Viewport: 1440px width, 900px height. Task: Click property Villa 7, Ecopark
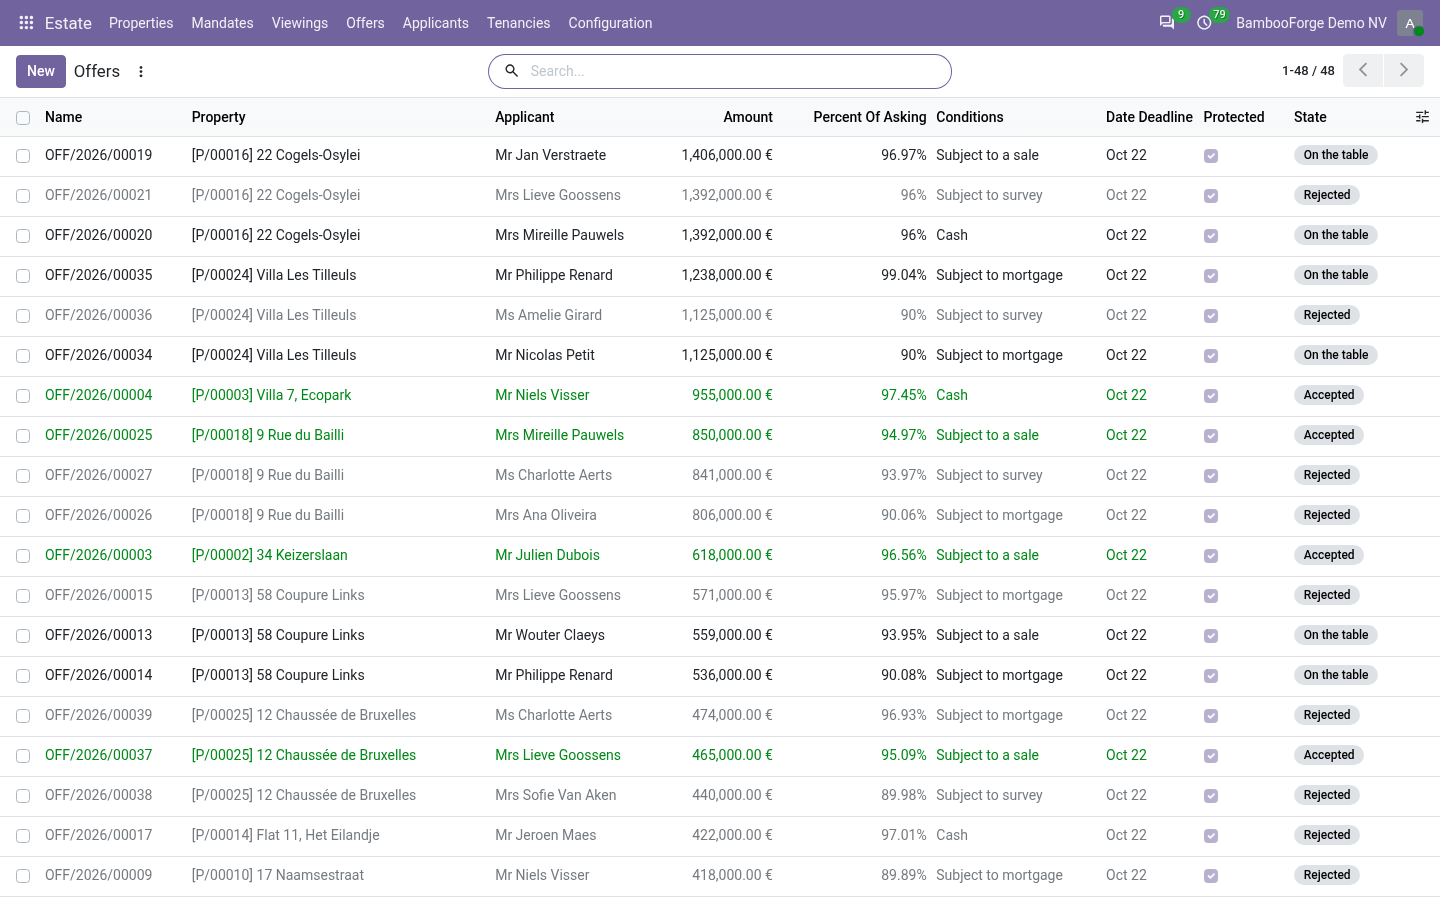tap(272, 395)
